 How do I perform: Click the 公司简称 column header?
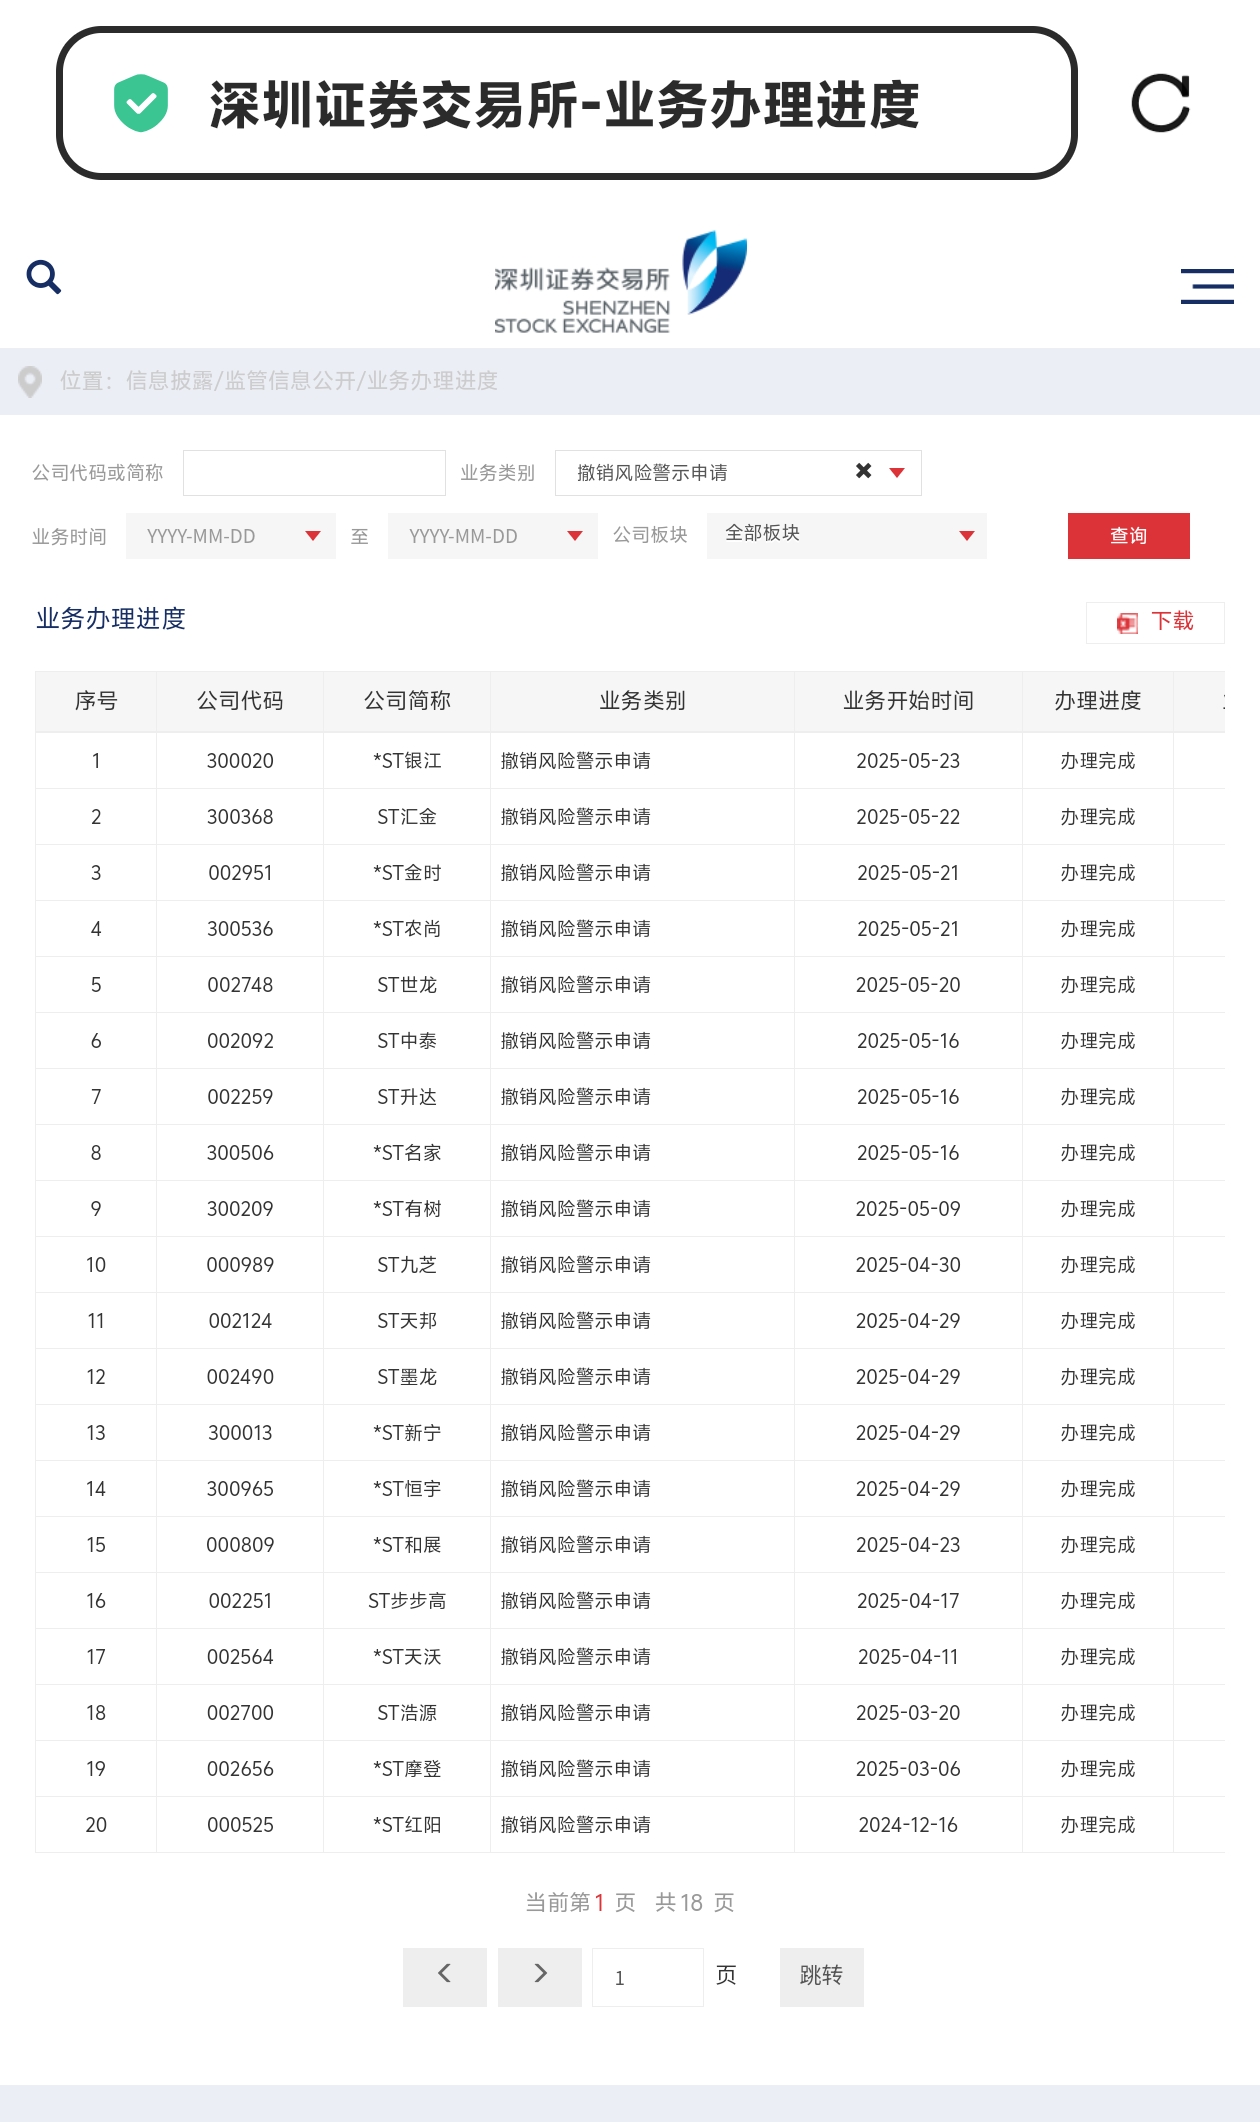[x=407, y=701]
